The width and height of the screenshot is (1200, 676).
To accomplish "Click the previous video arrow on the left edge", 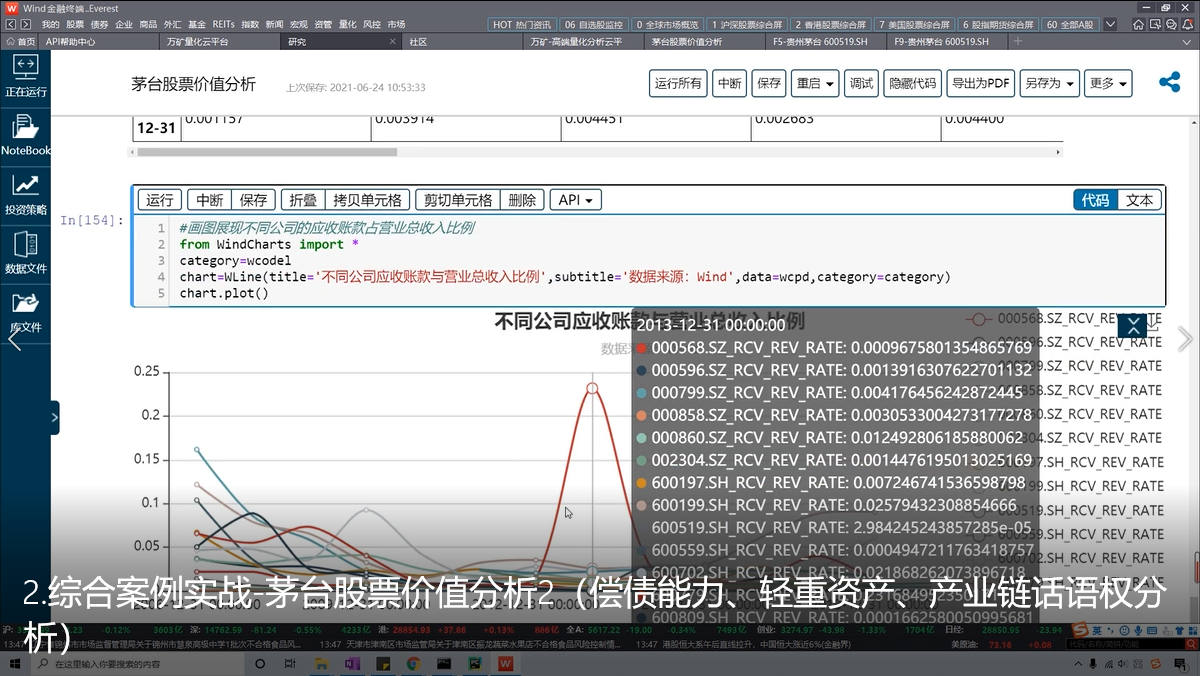I will (x=14, y=339).
